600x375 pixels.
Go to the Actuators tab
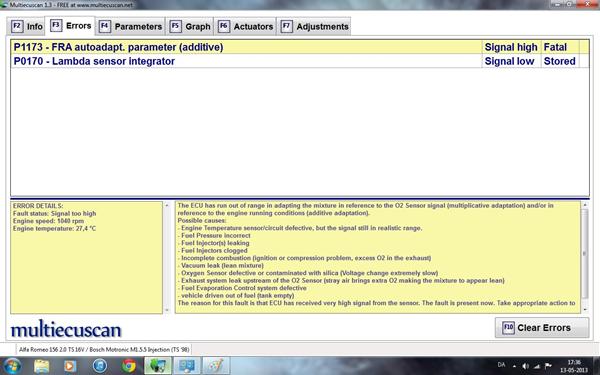(x=245, y=26)
